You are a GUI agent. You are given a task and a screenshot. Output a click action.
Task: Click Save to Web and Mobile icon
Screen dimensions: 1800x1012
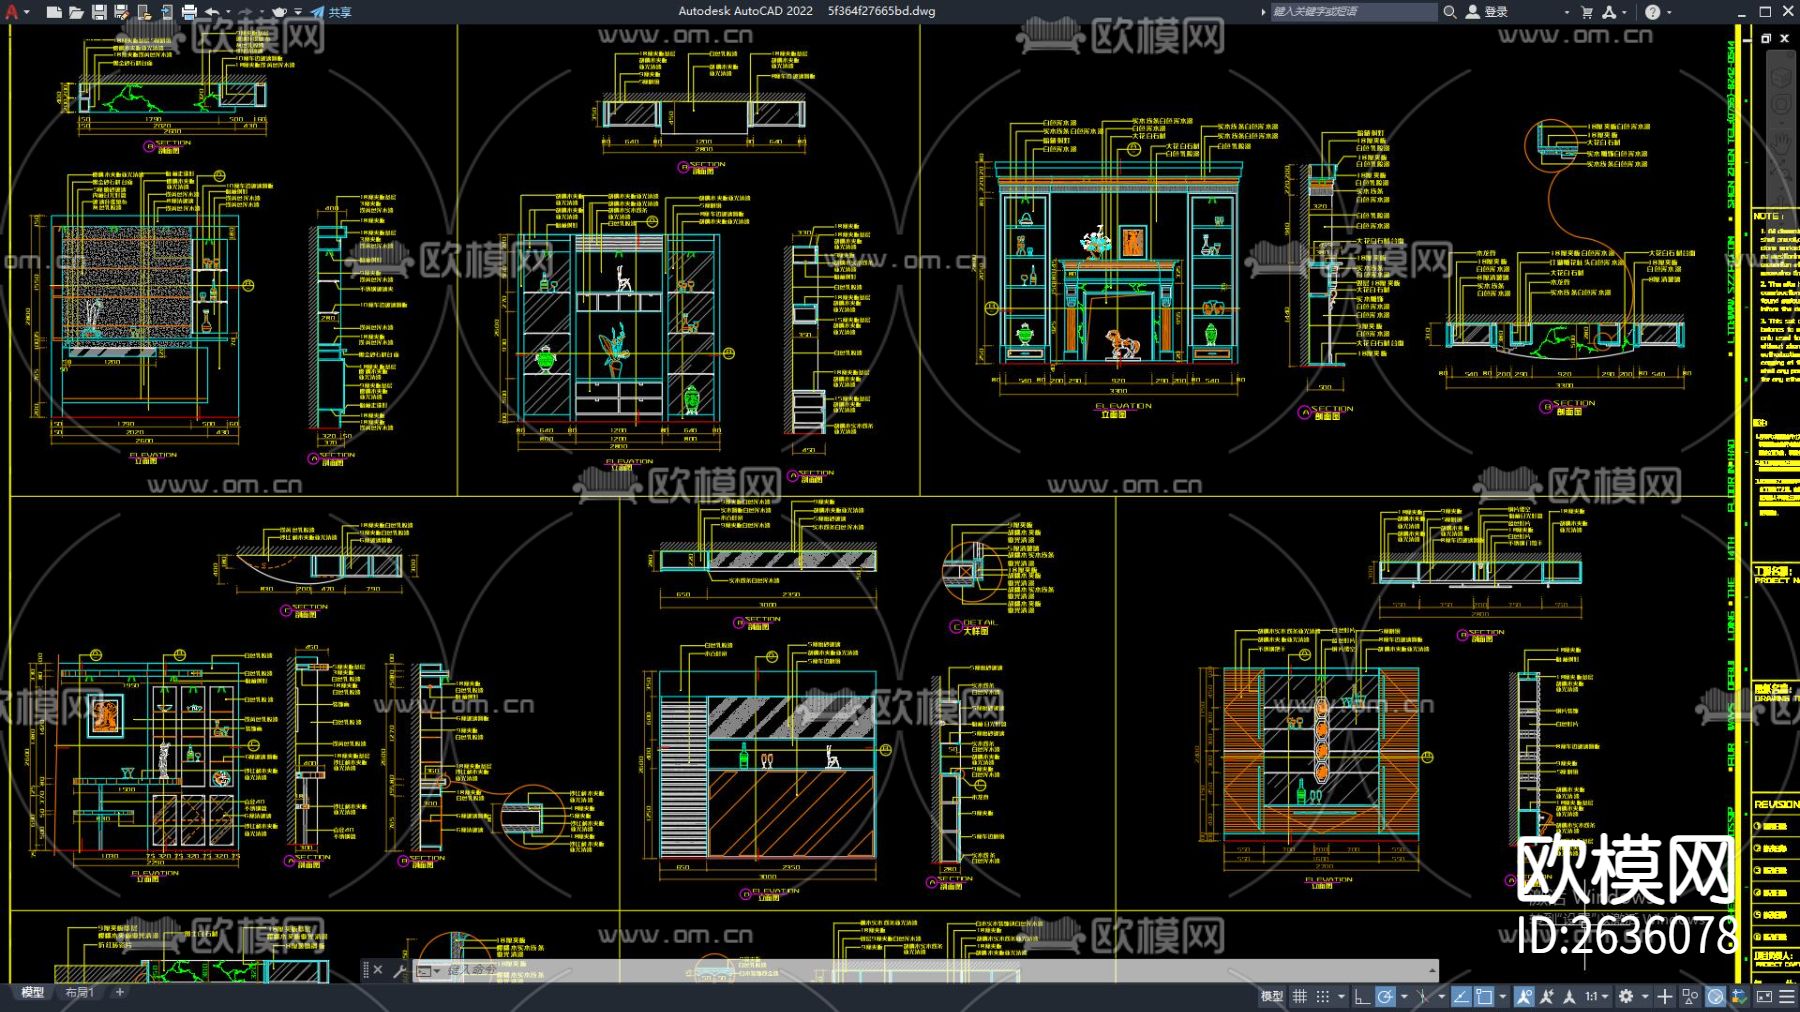pos(166,12)
